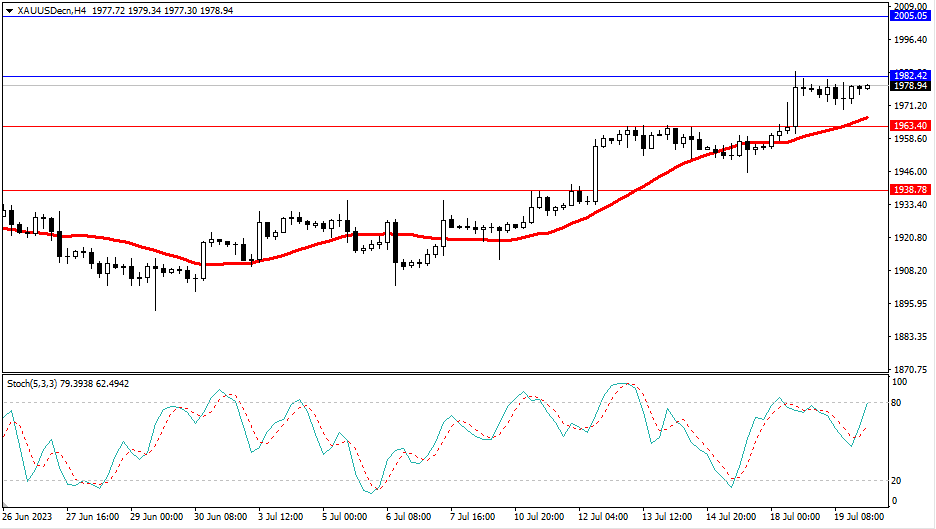Click the 19 Jul 08:00 time label
This screenshot has height=529, width=936.
pos(860,518)
